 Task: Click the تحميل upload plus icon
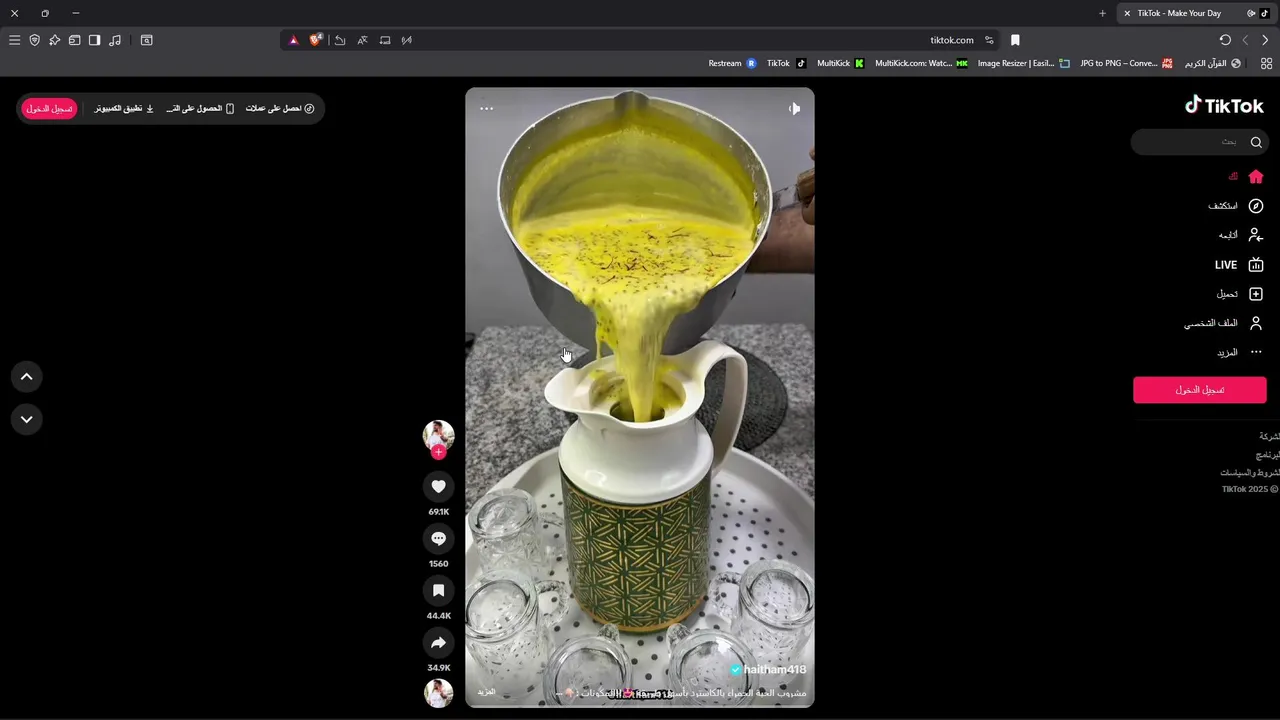1256,294
